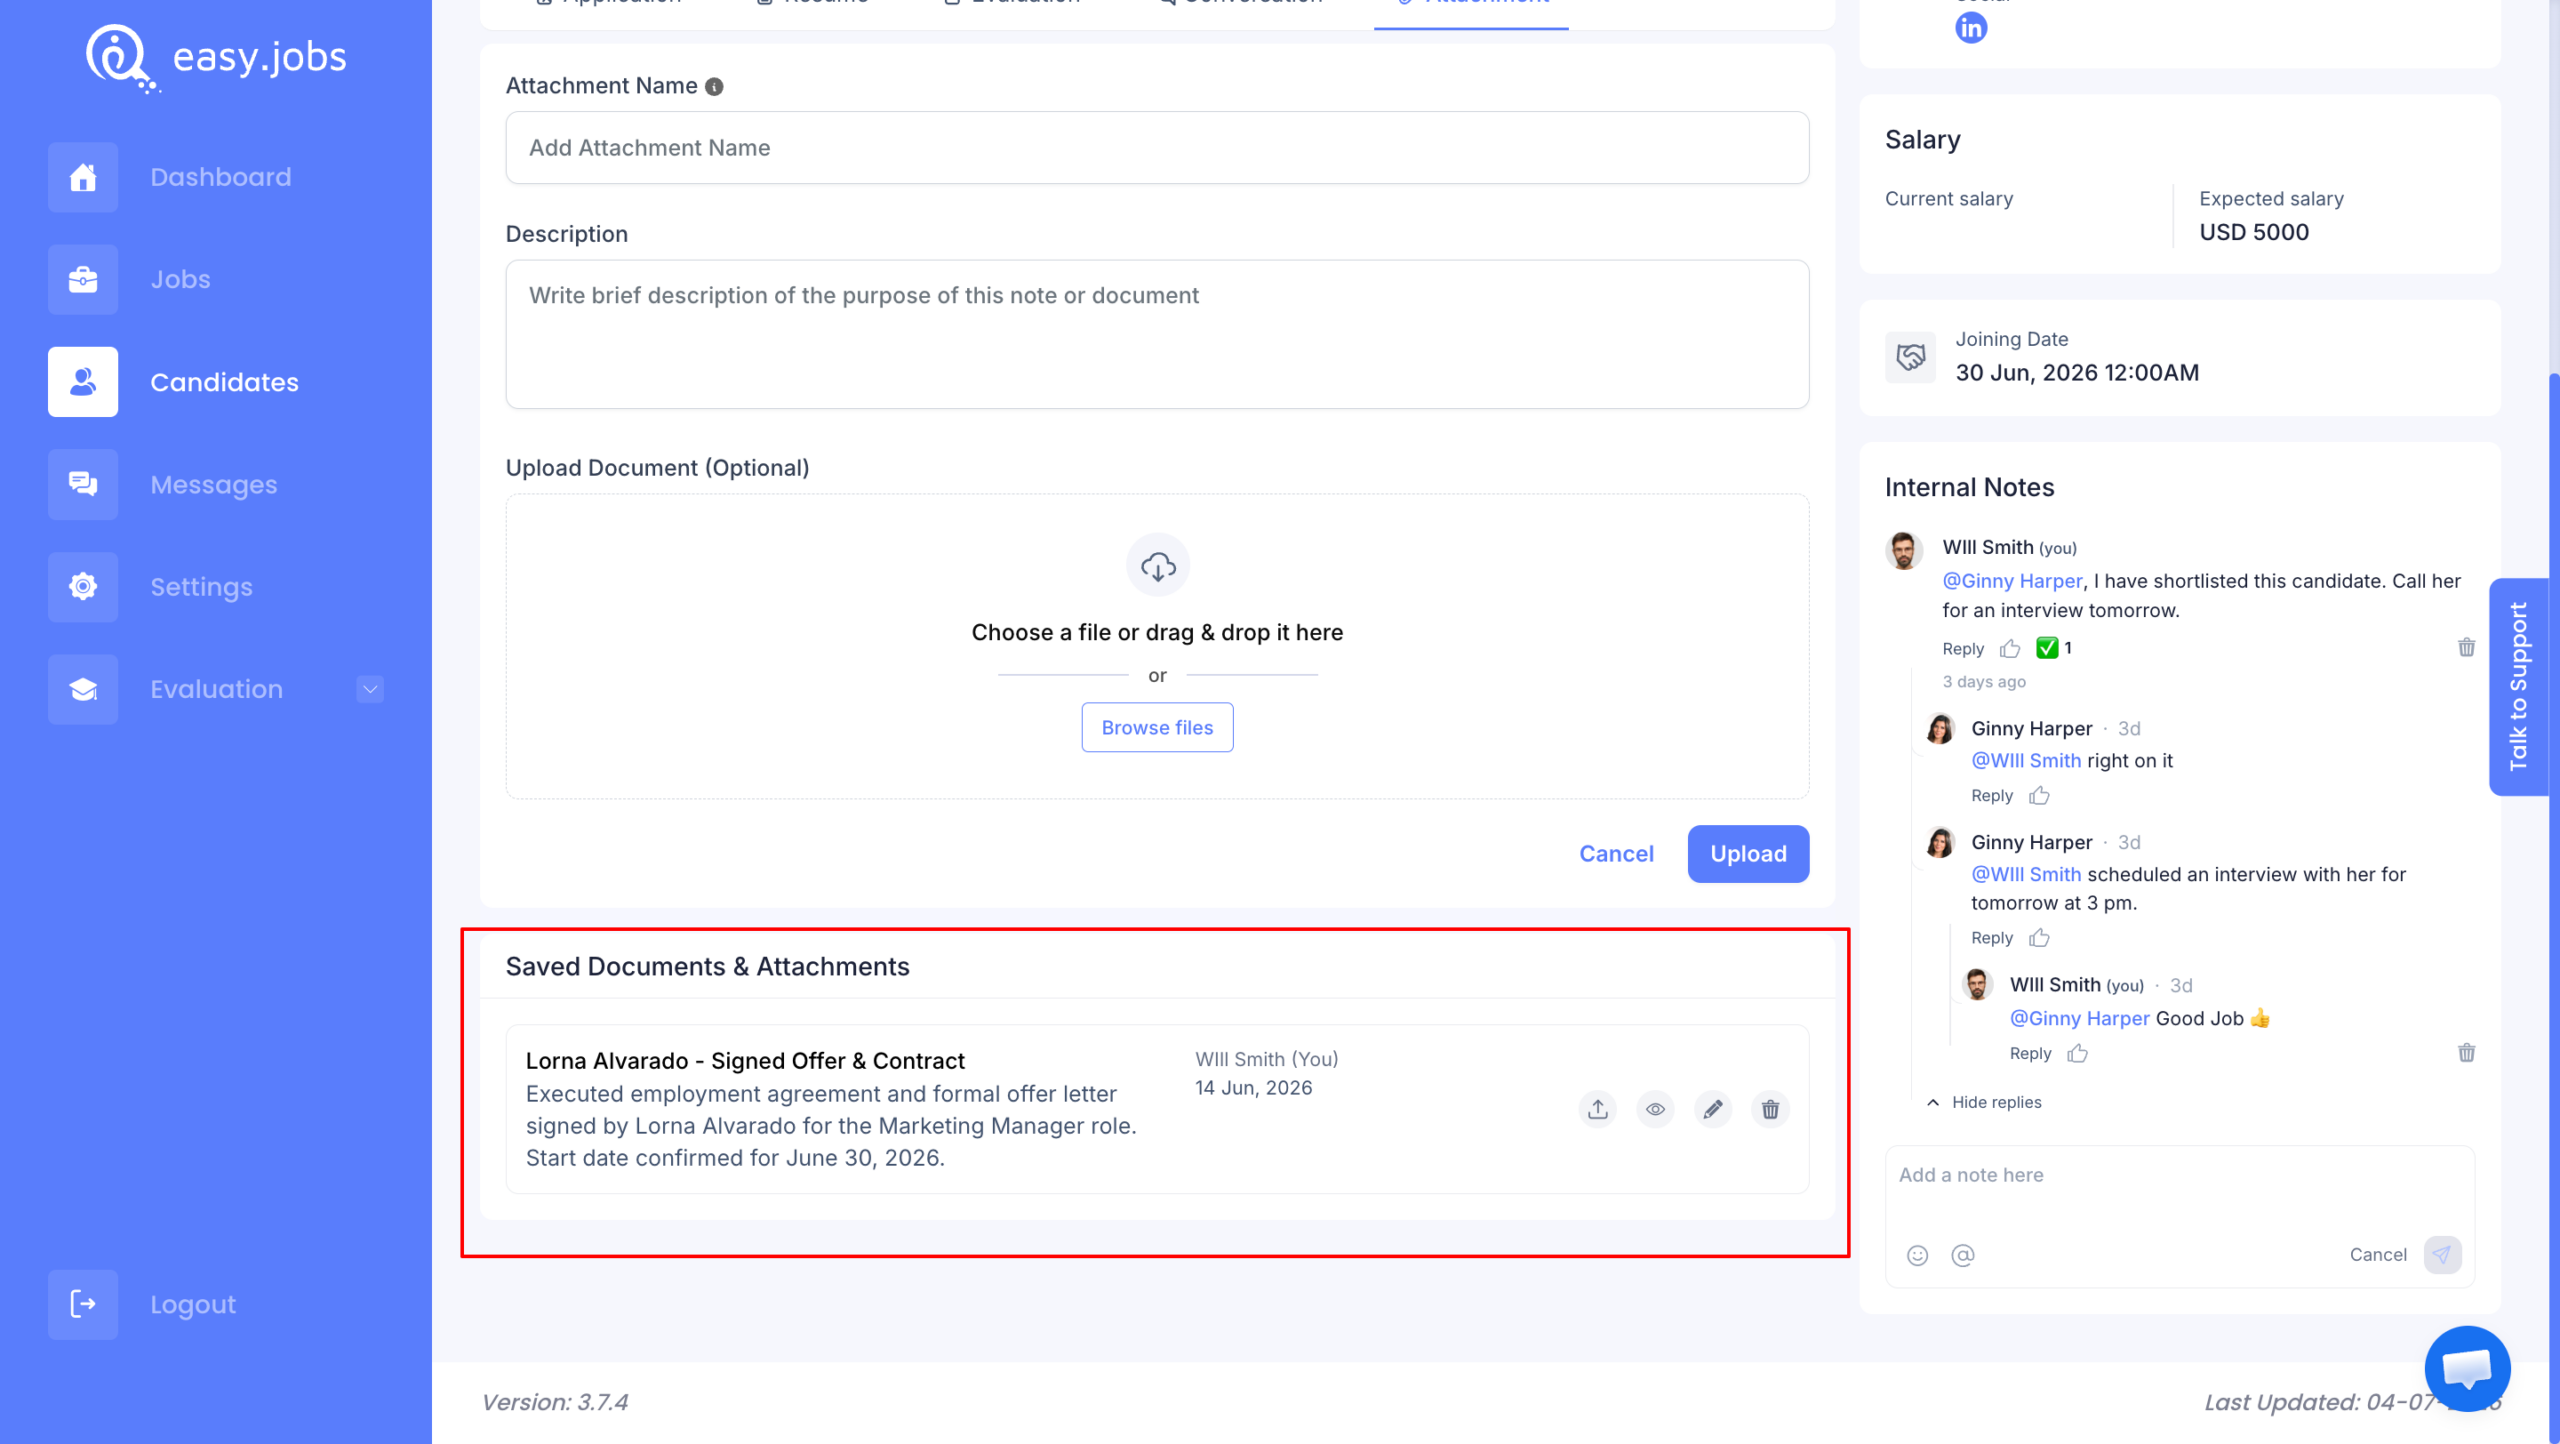Open the Messages chat icon

coord(83,484)
